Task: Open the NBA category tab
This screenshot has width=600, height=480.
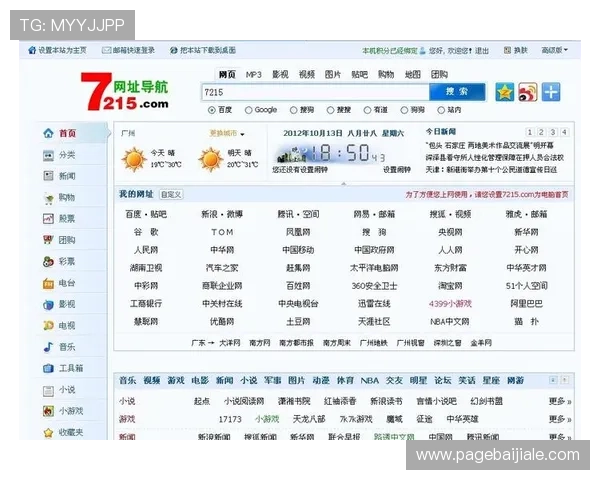Action: coord(370,380)
